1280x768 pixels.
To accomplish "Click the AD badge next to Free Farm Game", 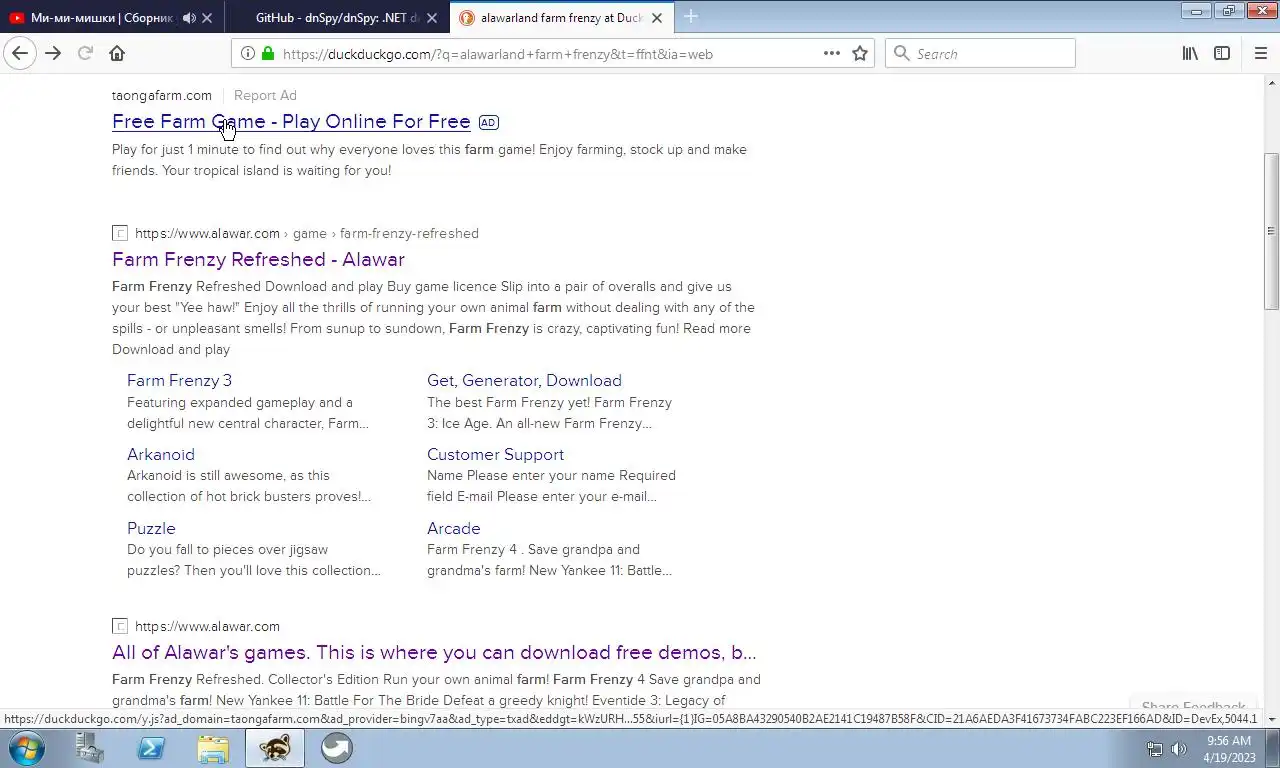I will [x=488, y=122].
